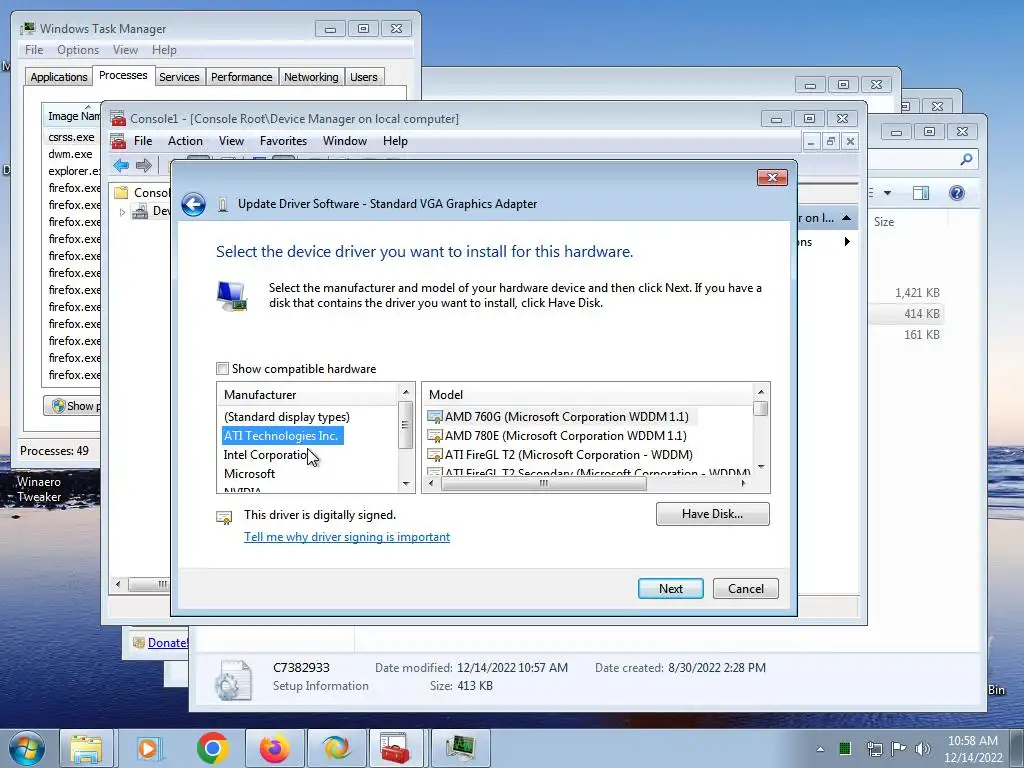
Task: Click the Next button
Action: [671, 588]
